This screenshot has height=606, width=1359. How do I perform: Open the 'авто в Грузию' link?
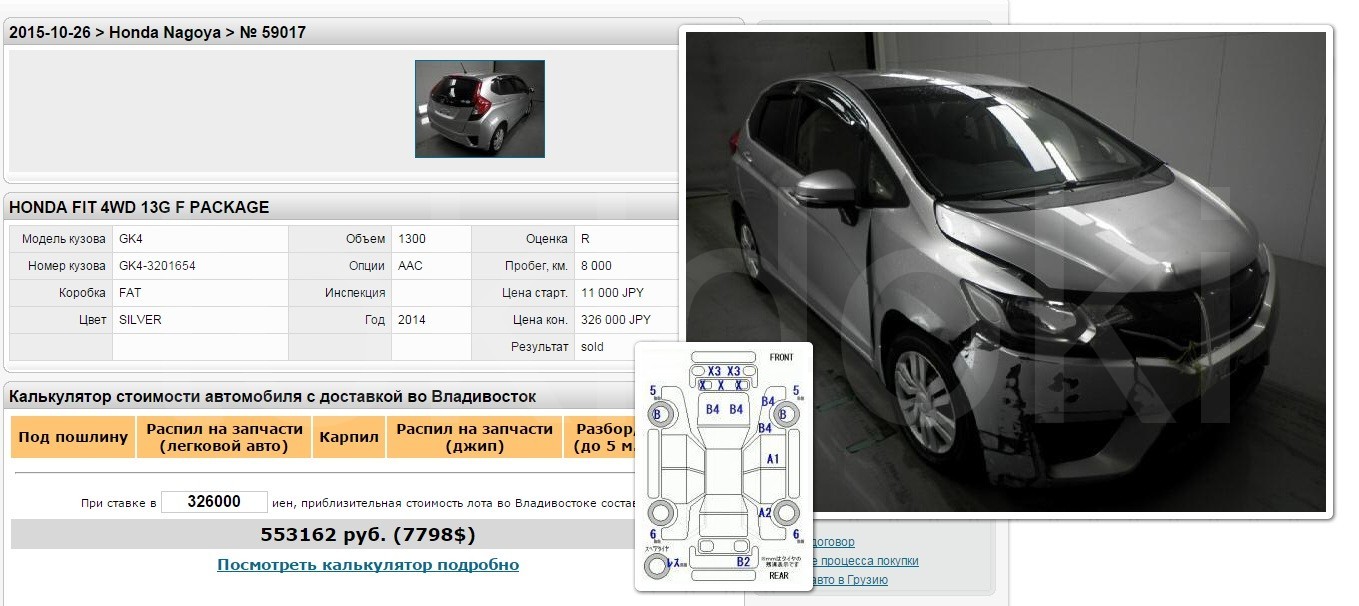point(850,580)
